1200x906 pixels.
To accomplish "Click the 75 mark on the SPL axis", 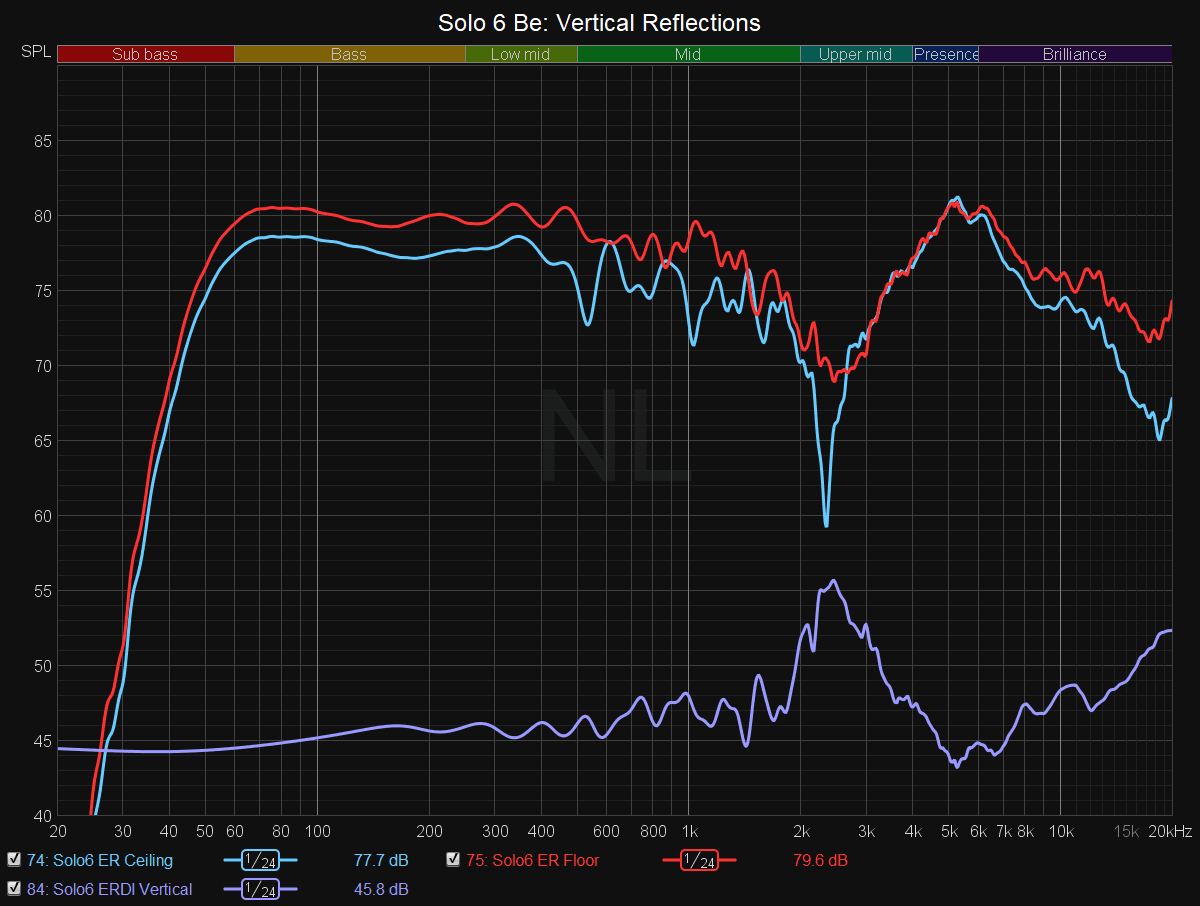I will coord(42,291).
